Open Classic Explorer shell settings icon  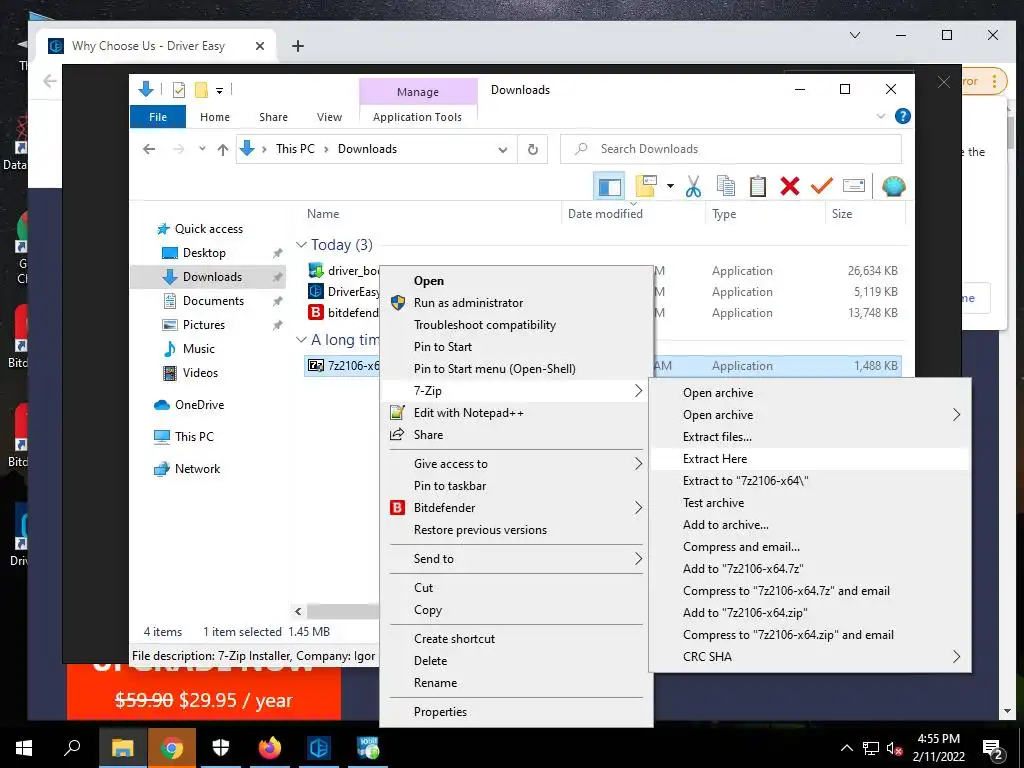[x=893, y=187]
